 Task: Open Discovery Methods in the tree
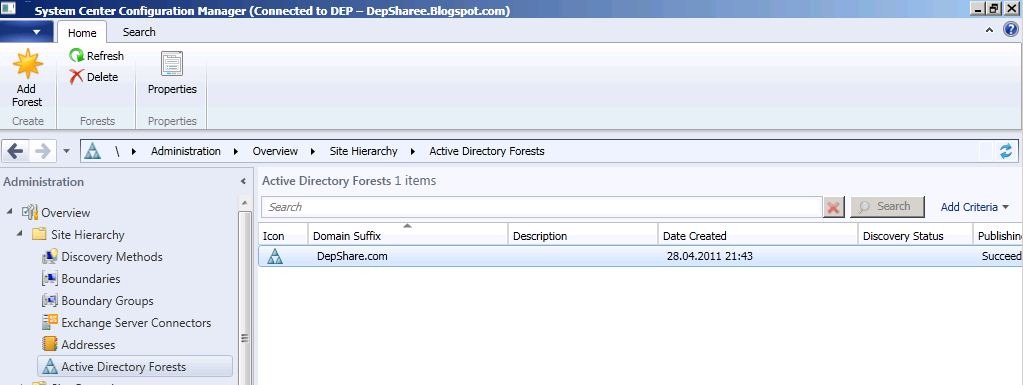(112, 257)
